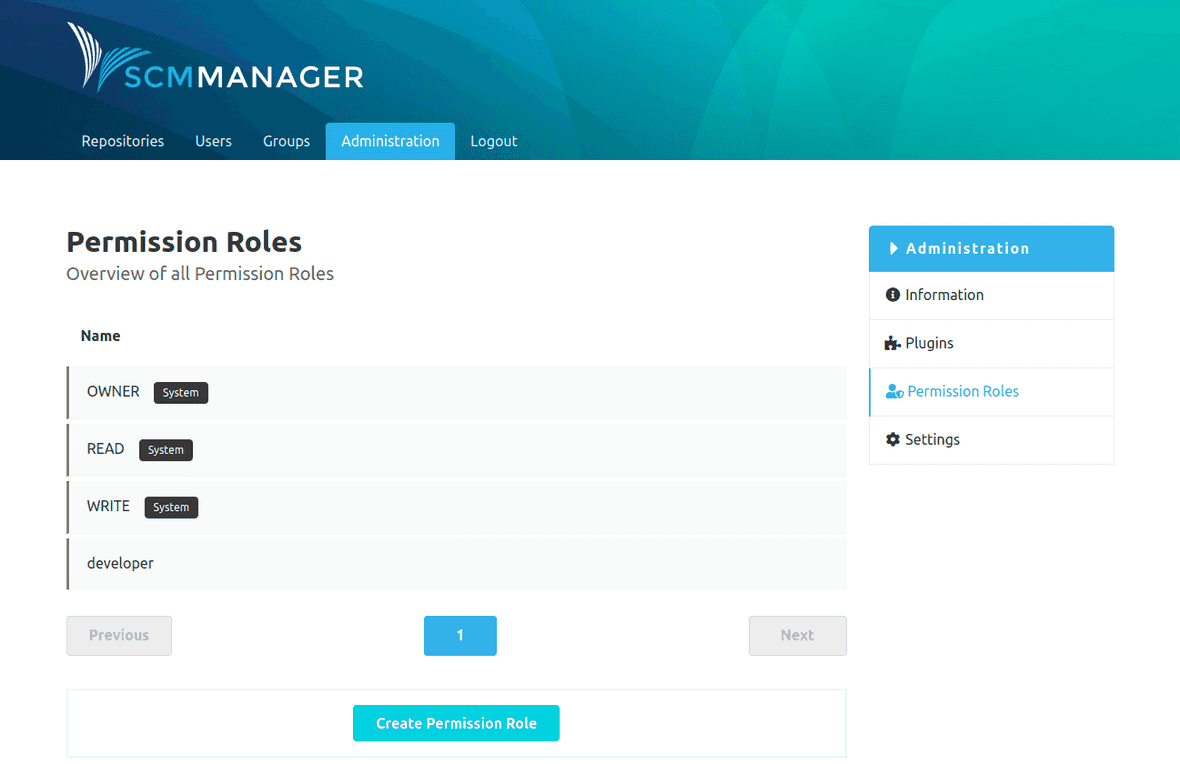The image size is (1180, 764).
Task: Click the Logout menu item
Action: point(493,141)
